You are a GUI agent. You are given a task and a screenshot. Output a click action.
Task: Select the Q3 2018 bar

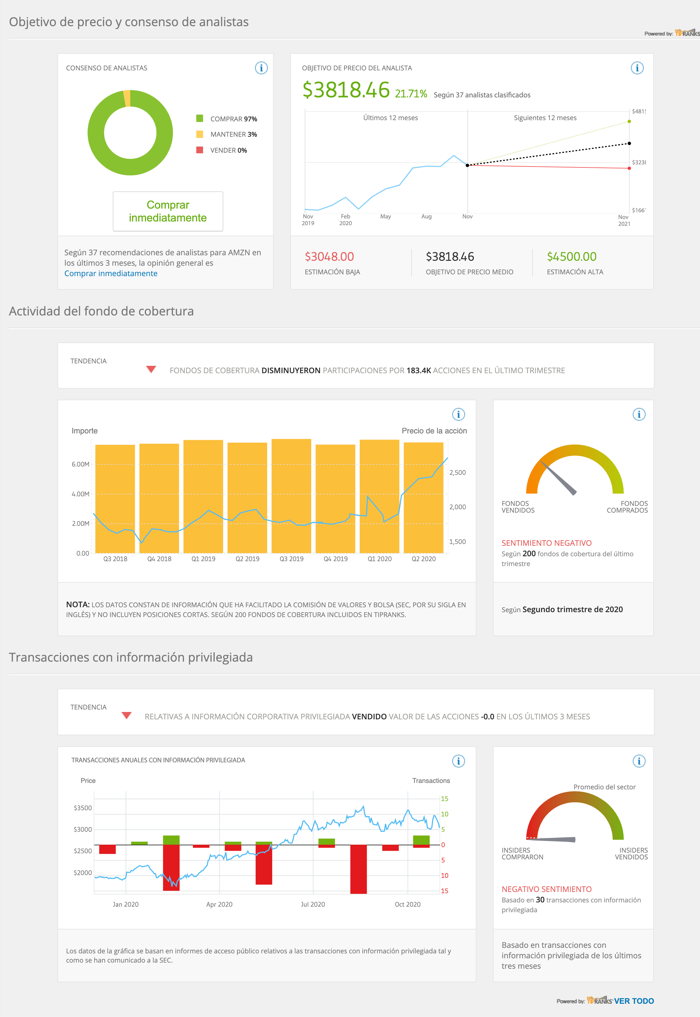point(115,499)
